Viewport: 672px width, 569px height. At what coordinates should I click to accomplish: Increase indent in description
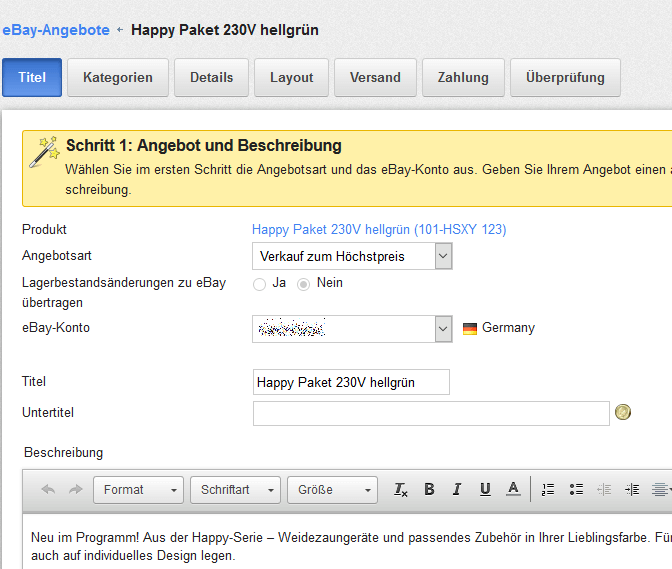632,489
